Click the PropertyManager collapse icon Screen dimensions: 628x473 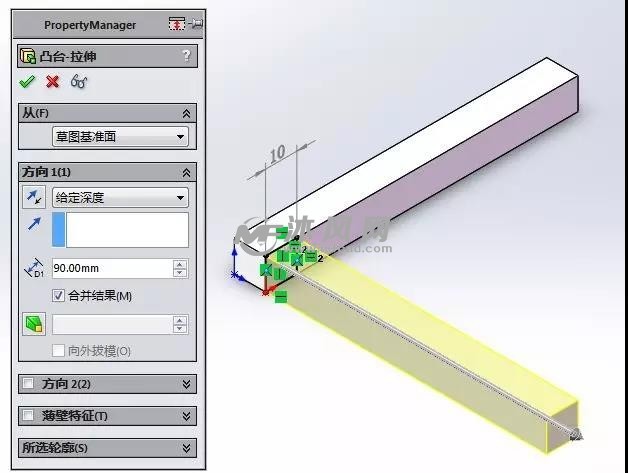click(x=177, y=24)
